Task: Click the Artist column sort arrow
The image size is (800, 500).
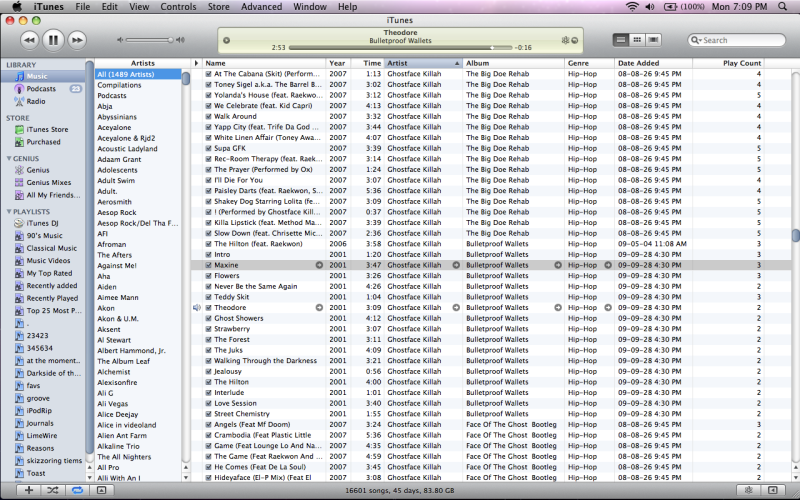Action: (x=457, y=63)
